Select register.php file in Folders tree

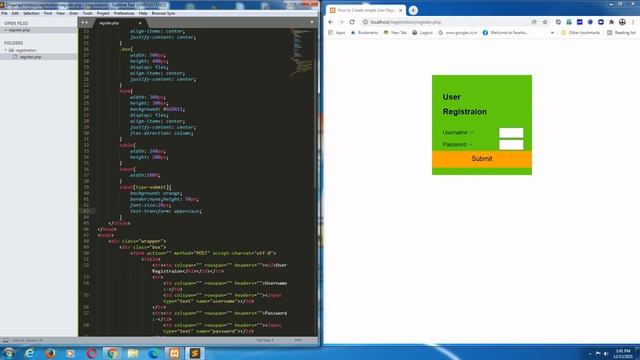click(31, 57)
